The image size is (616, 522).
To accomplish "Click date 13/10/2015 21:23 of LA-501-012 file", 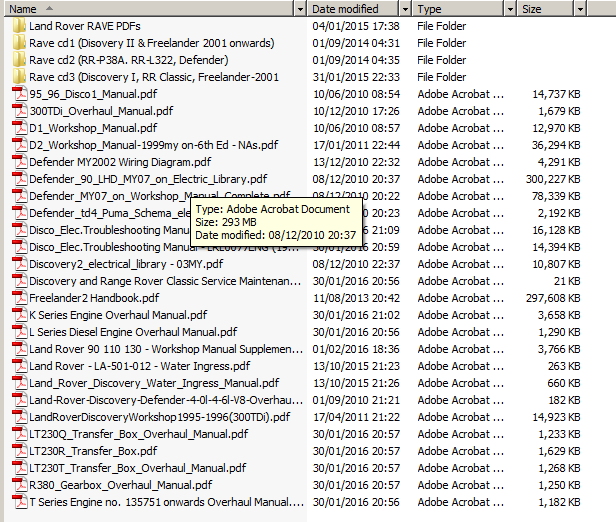I will [356, 366].
